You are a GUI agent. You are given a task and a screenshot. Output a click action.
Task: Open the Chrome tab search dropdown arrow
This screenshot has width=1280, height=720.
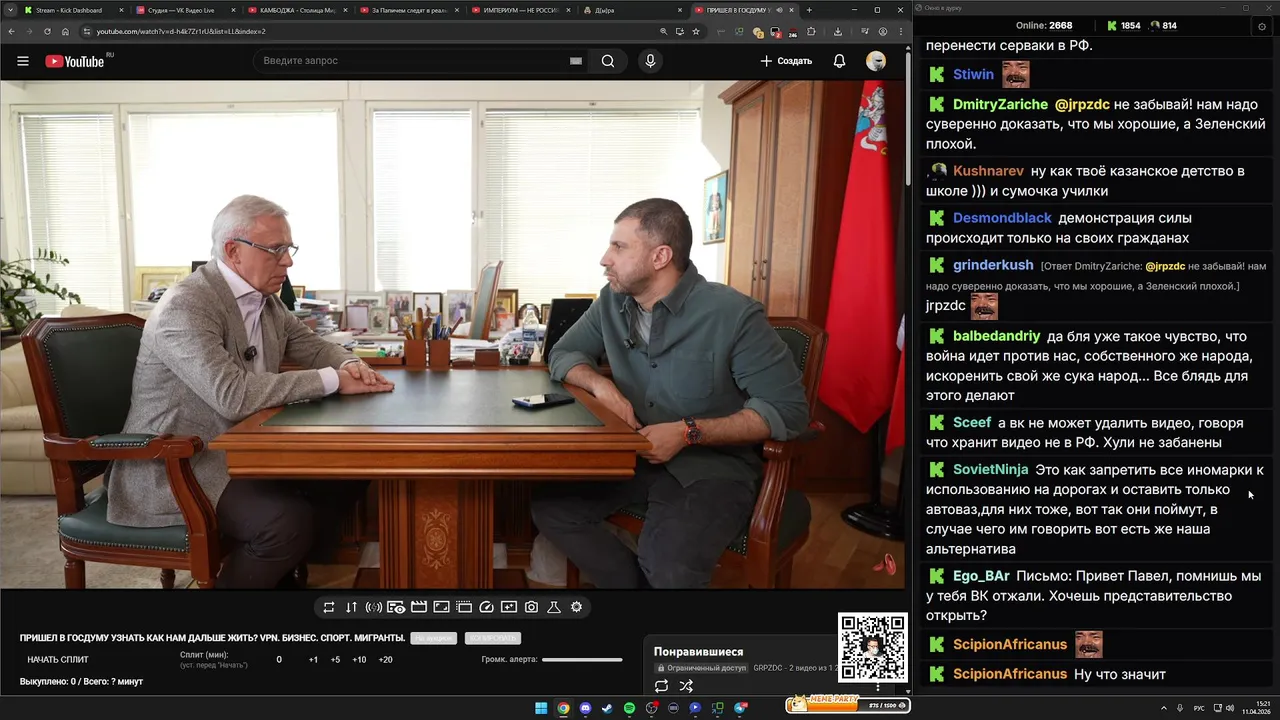(11, 10)
